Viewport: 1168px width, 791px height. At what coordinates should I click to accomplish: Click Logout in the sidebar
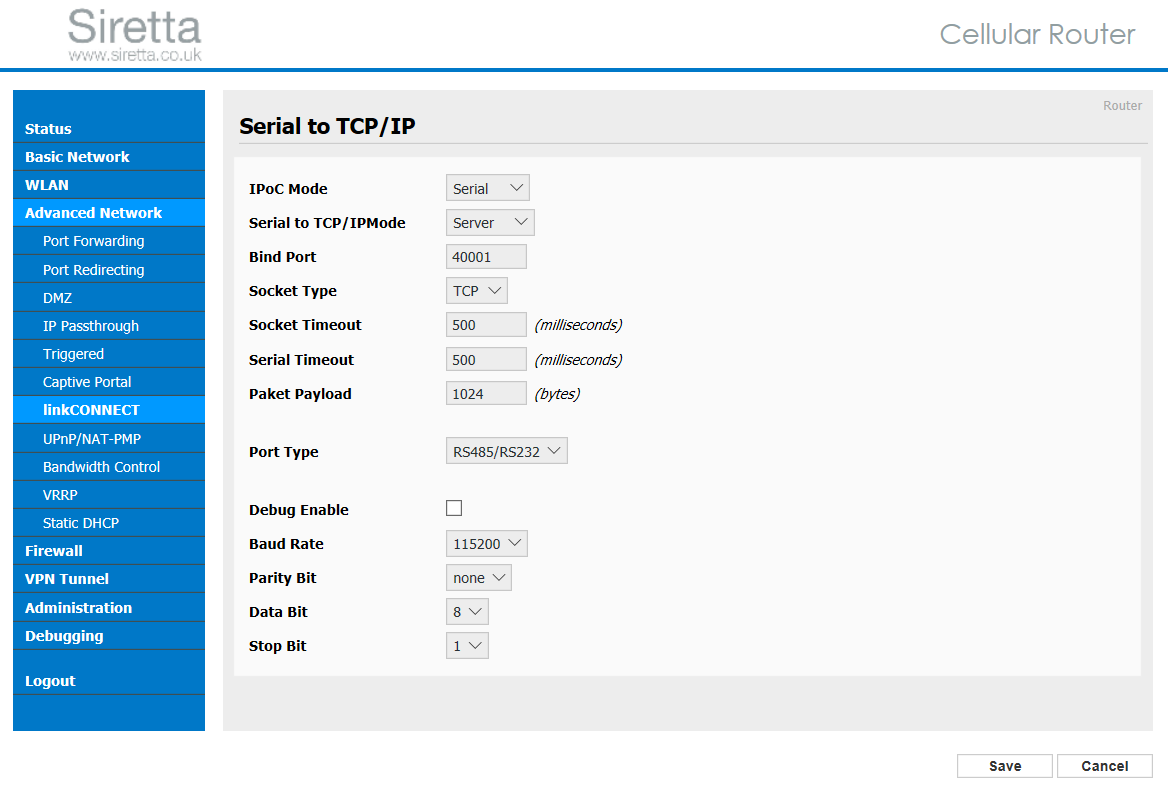click(x=109, y=681)
